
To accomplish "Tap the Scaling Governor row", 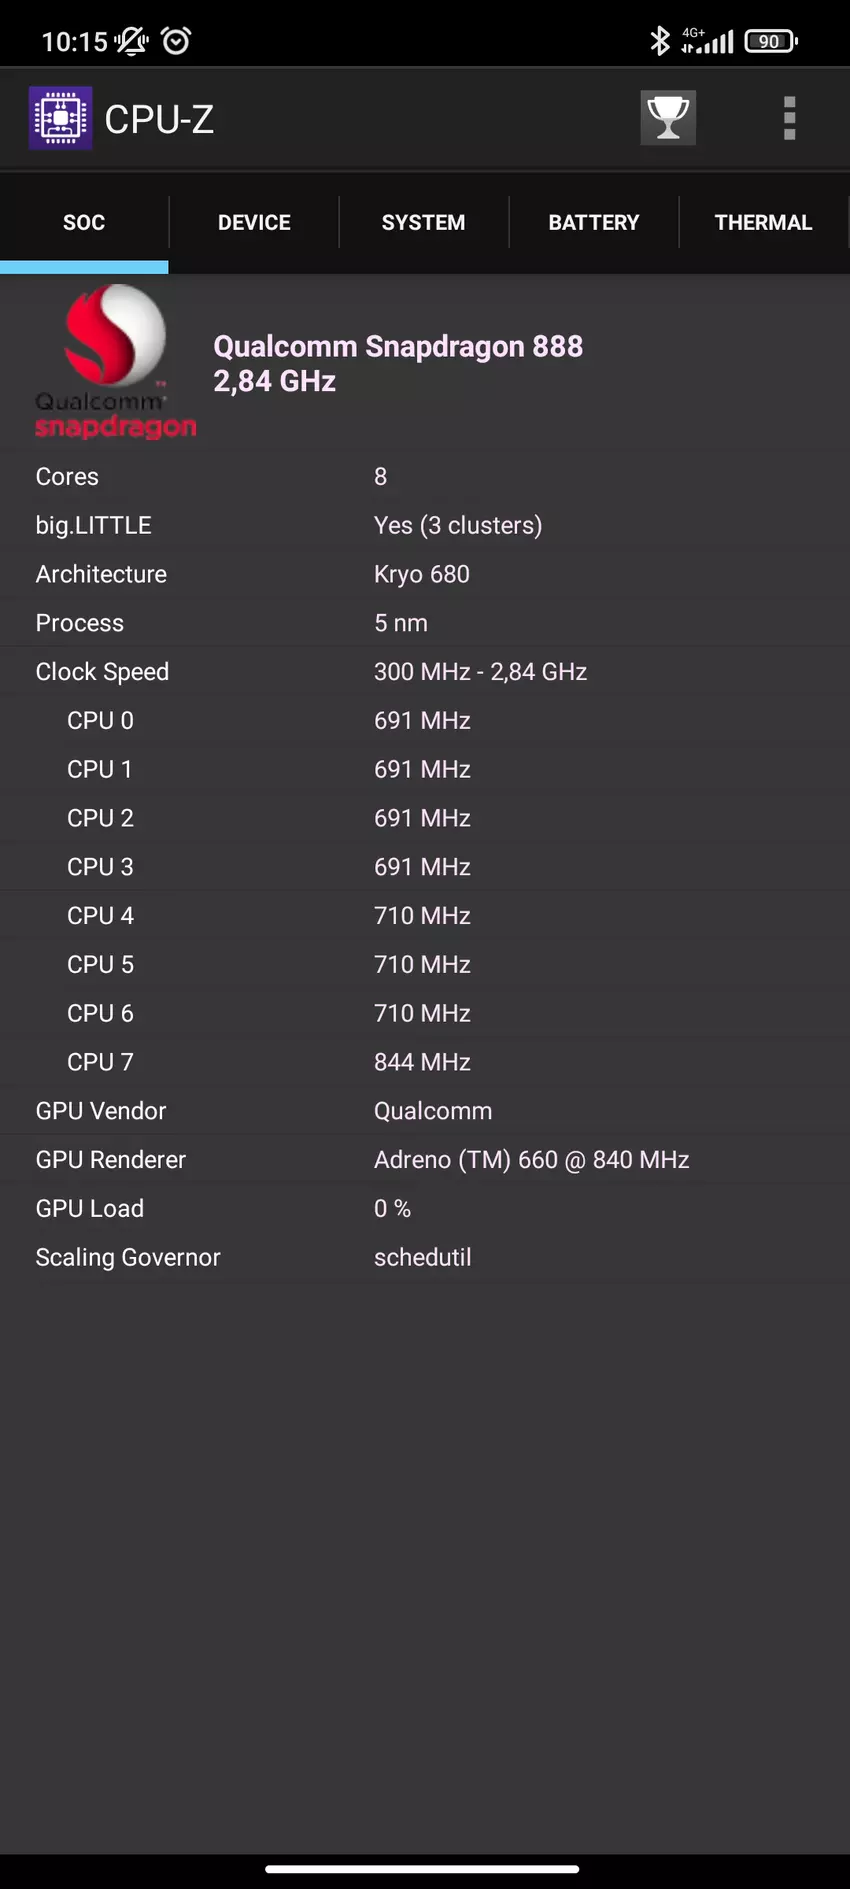I will [x=424, y=1257].
